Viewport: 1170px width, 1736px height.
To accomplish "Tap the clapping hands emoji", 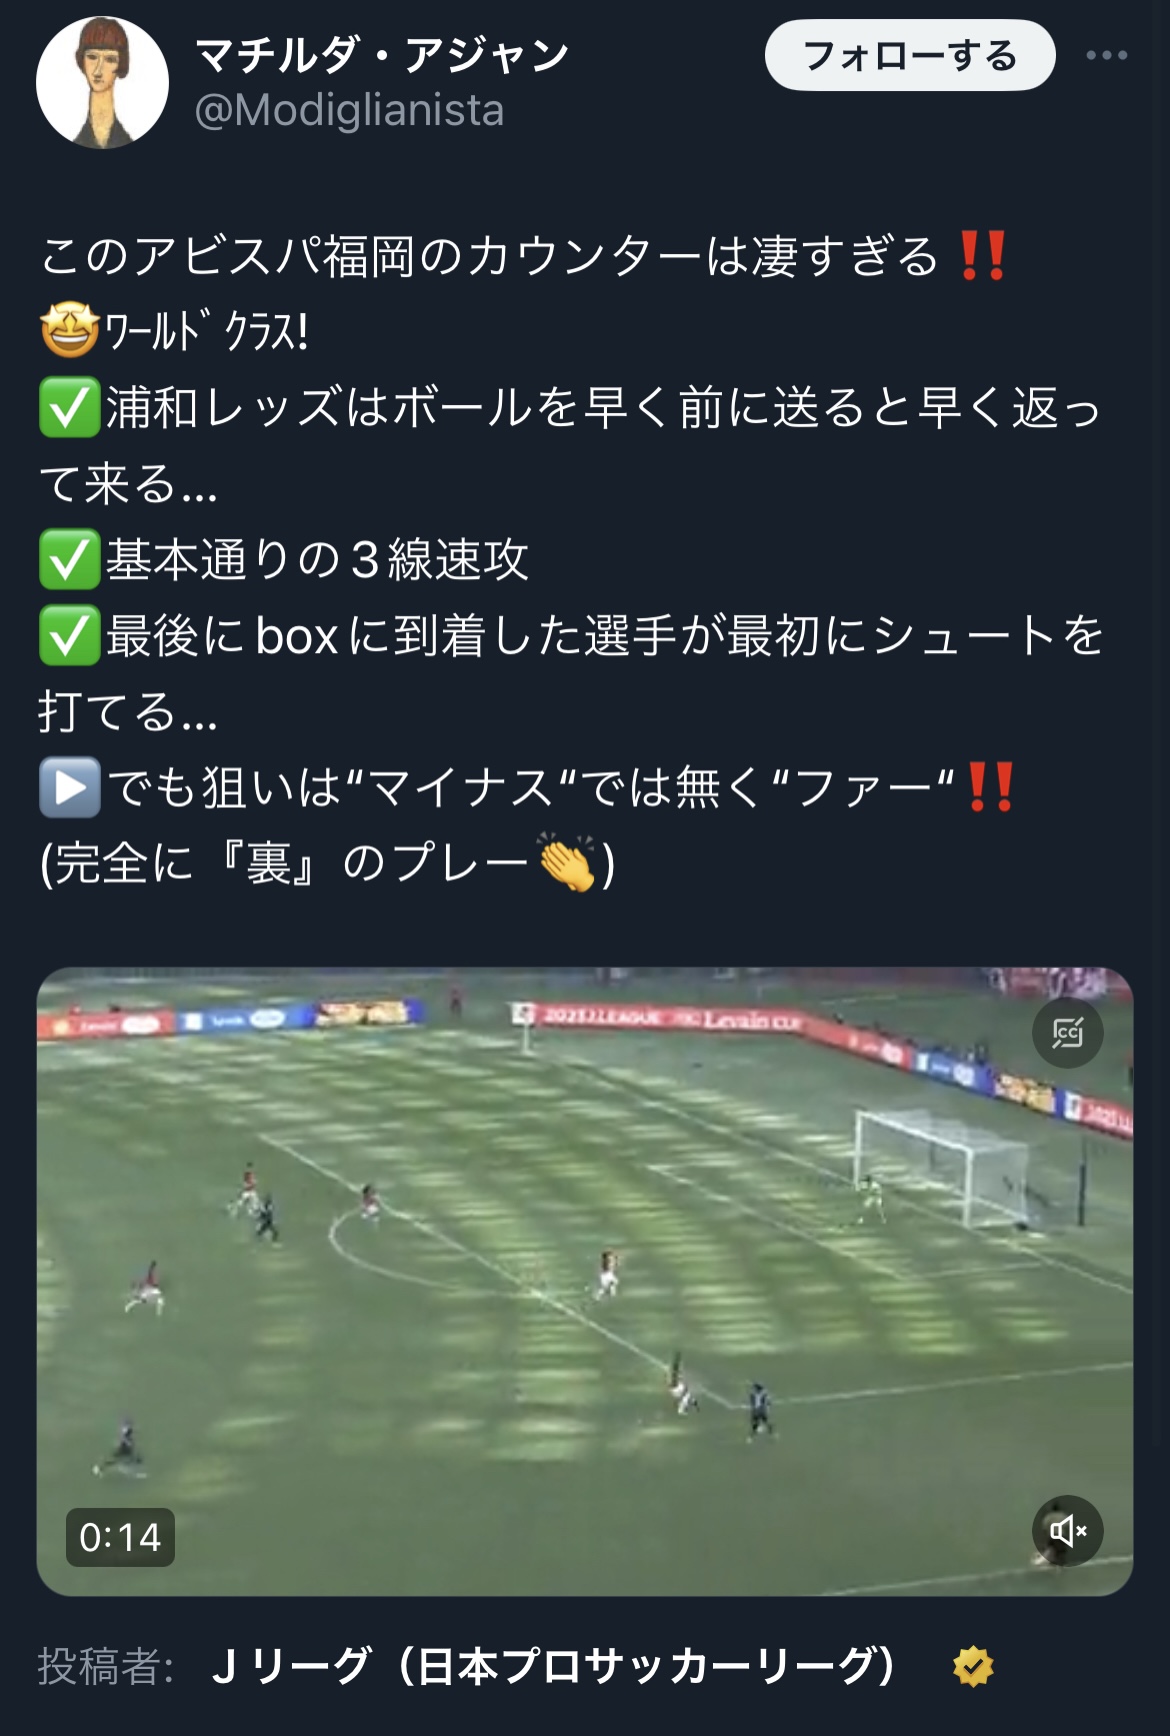I will point(567,862).
